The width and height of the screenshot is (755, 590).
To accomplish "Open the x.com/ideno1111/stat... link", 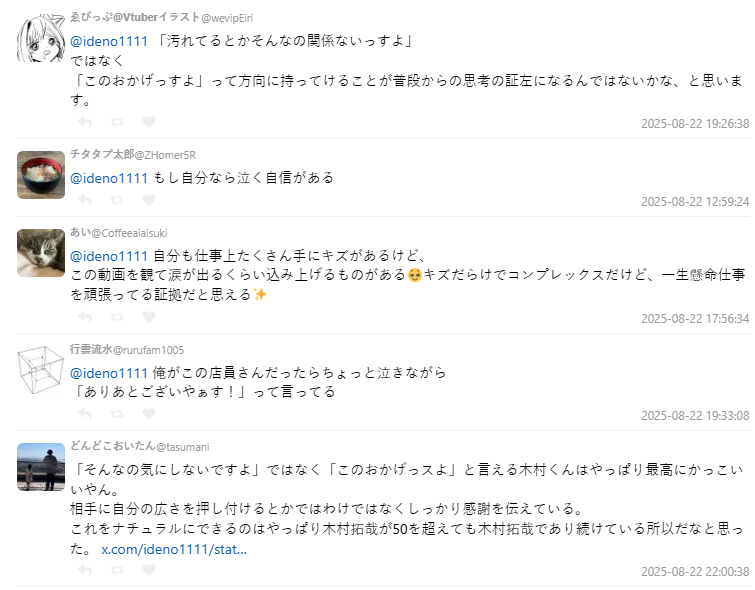I will [174, 549].
